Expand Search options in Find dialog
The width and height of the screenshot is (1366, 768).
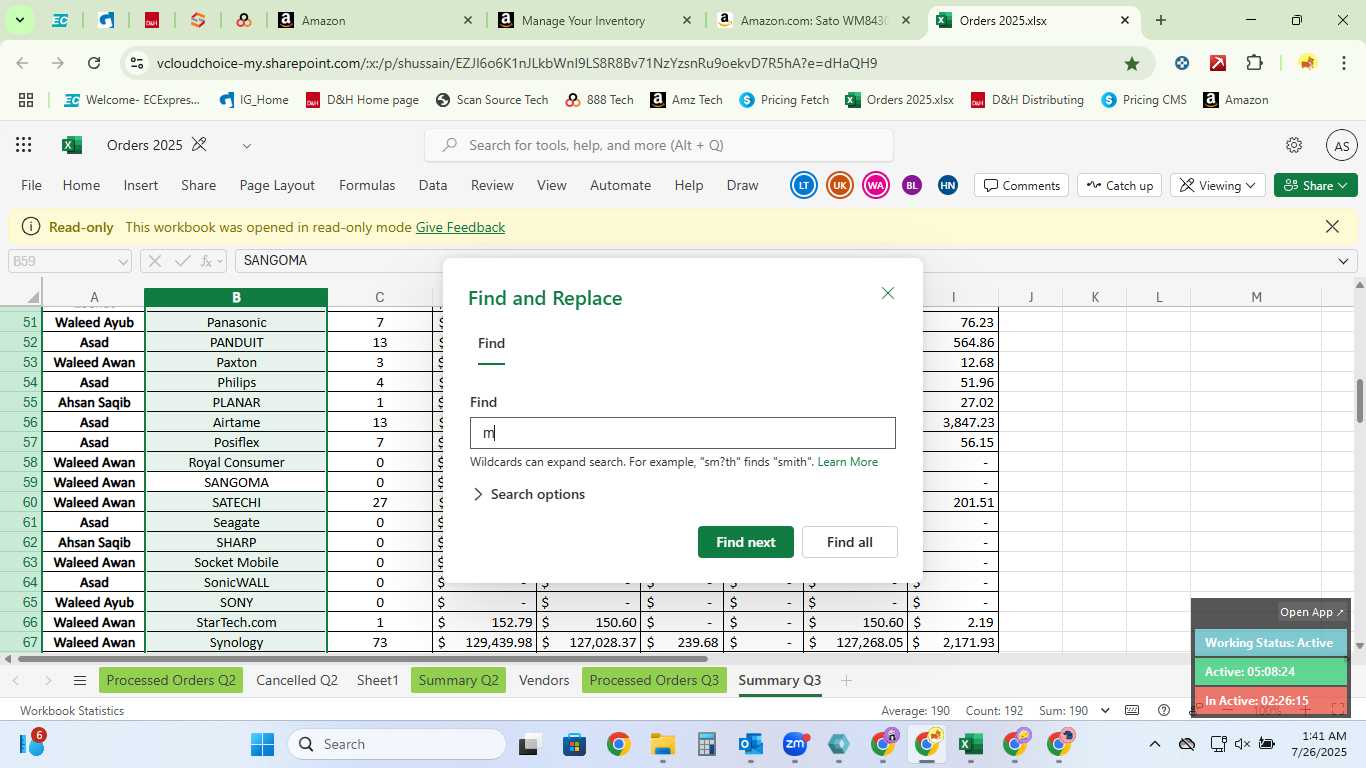coord(528,494)
